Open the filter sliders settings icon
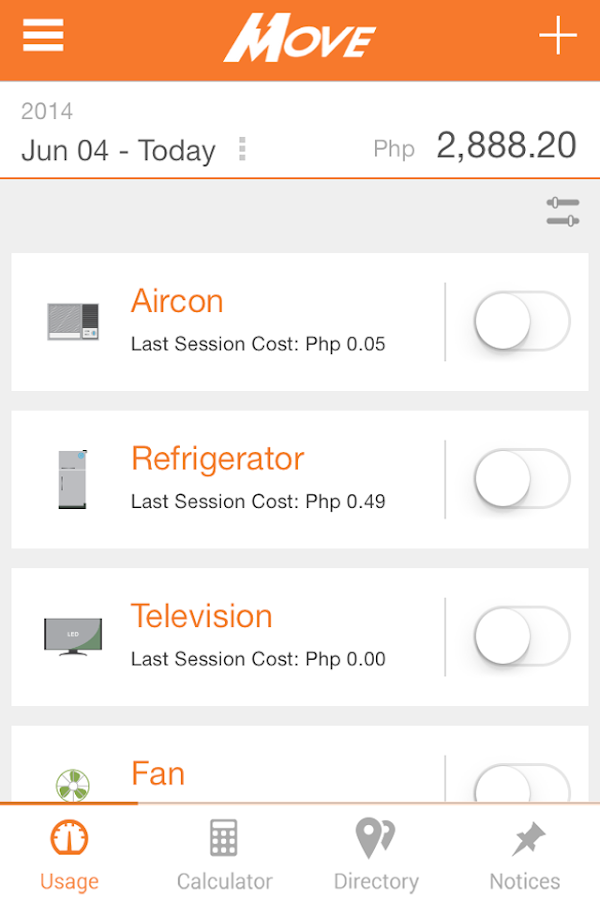This screenshot has height=900, width=600. [x=563, y=212]
